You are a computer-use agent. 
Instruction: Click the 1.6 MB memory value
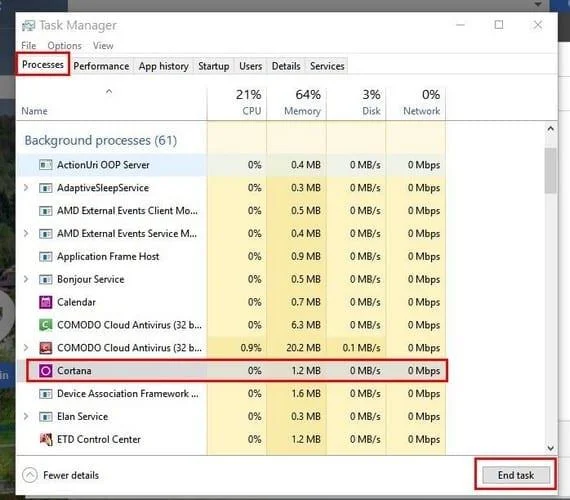click(x=306, y=393)
